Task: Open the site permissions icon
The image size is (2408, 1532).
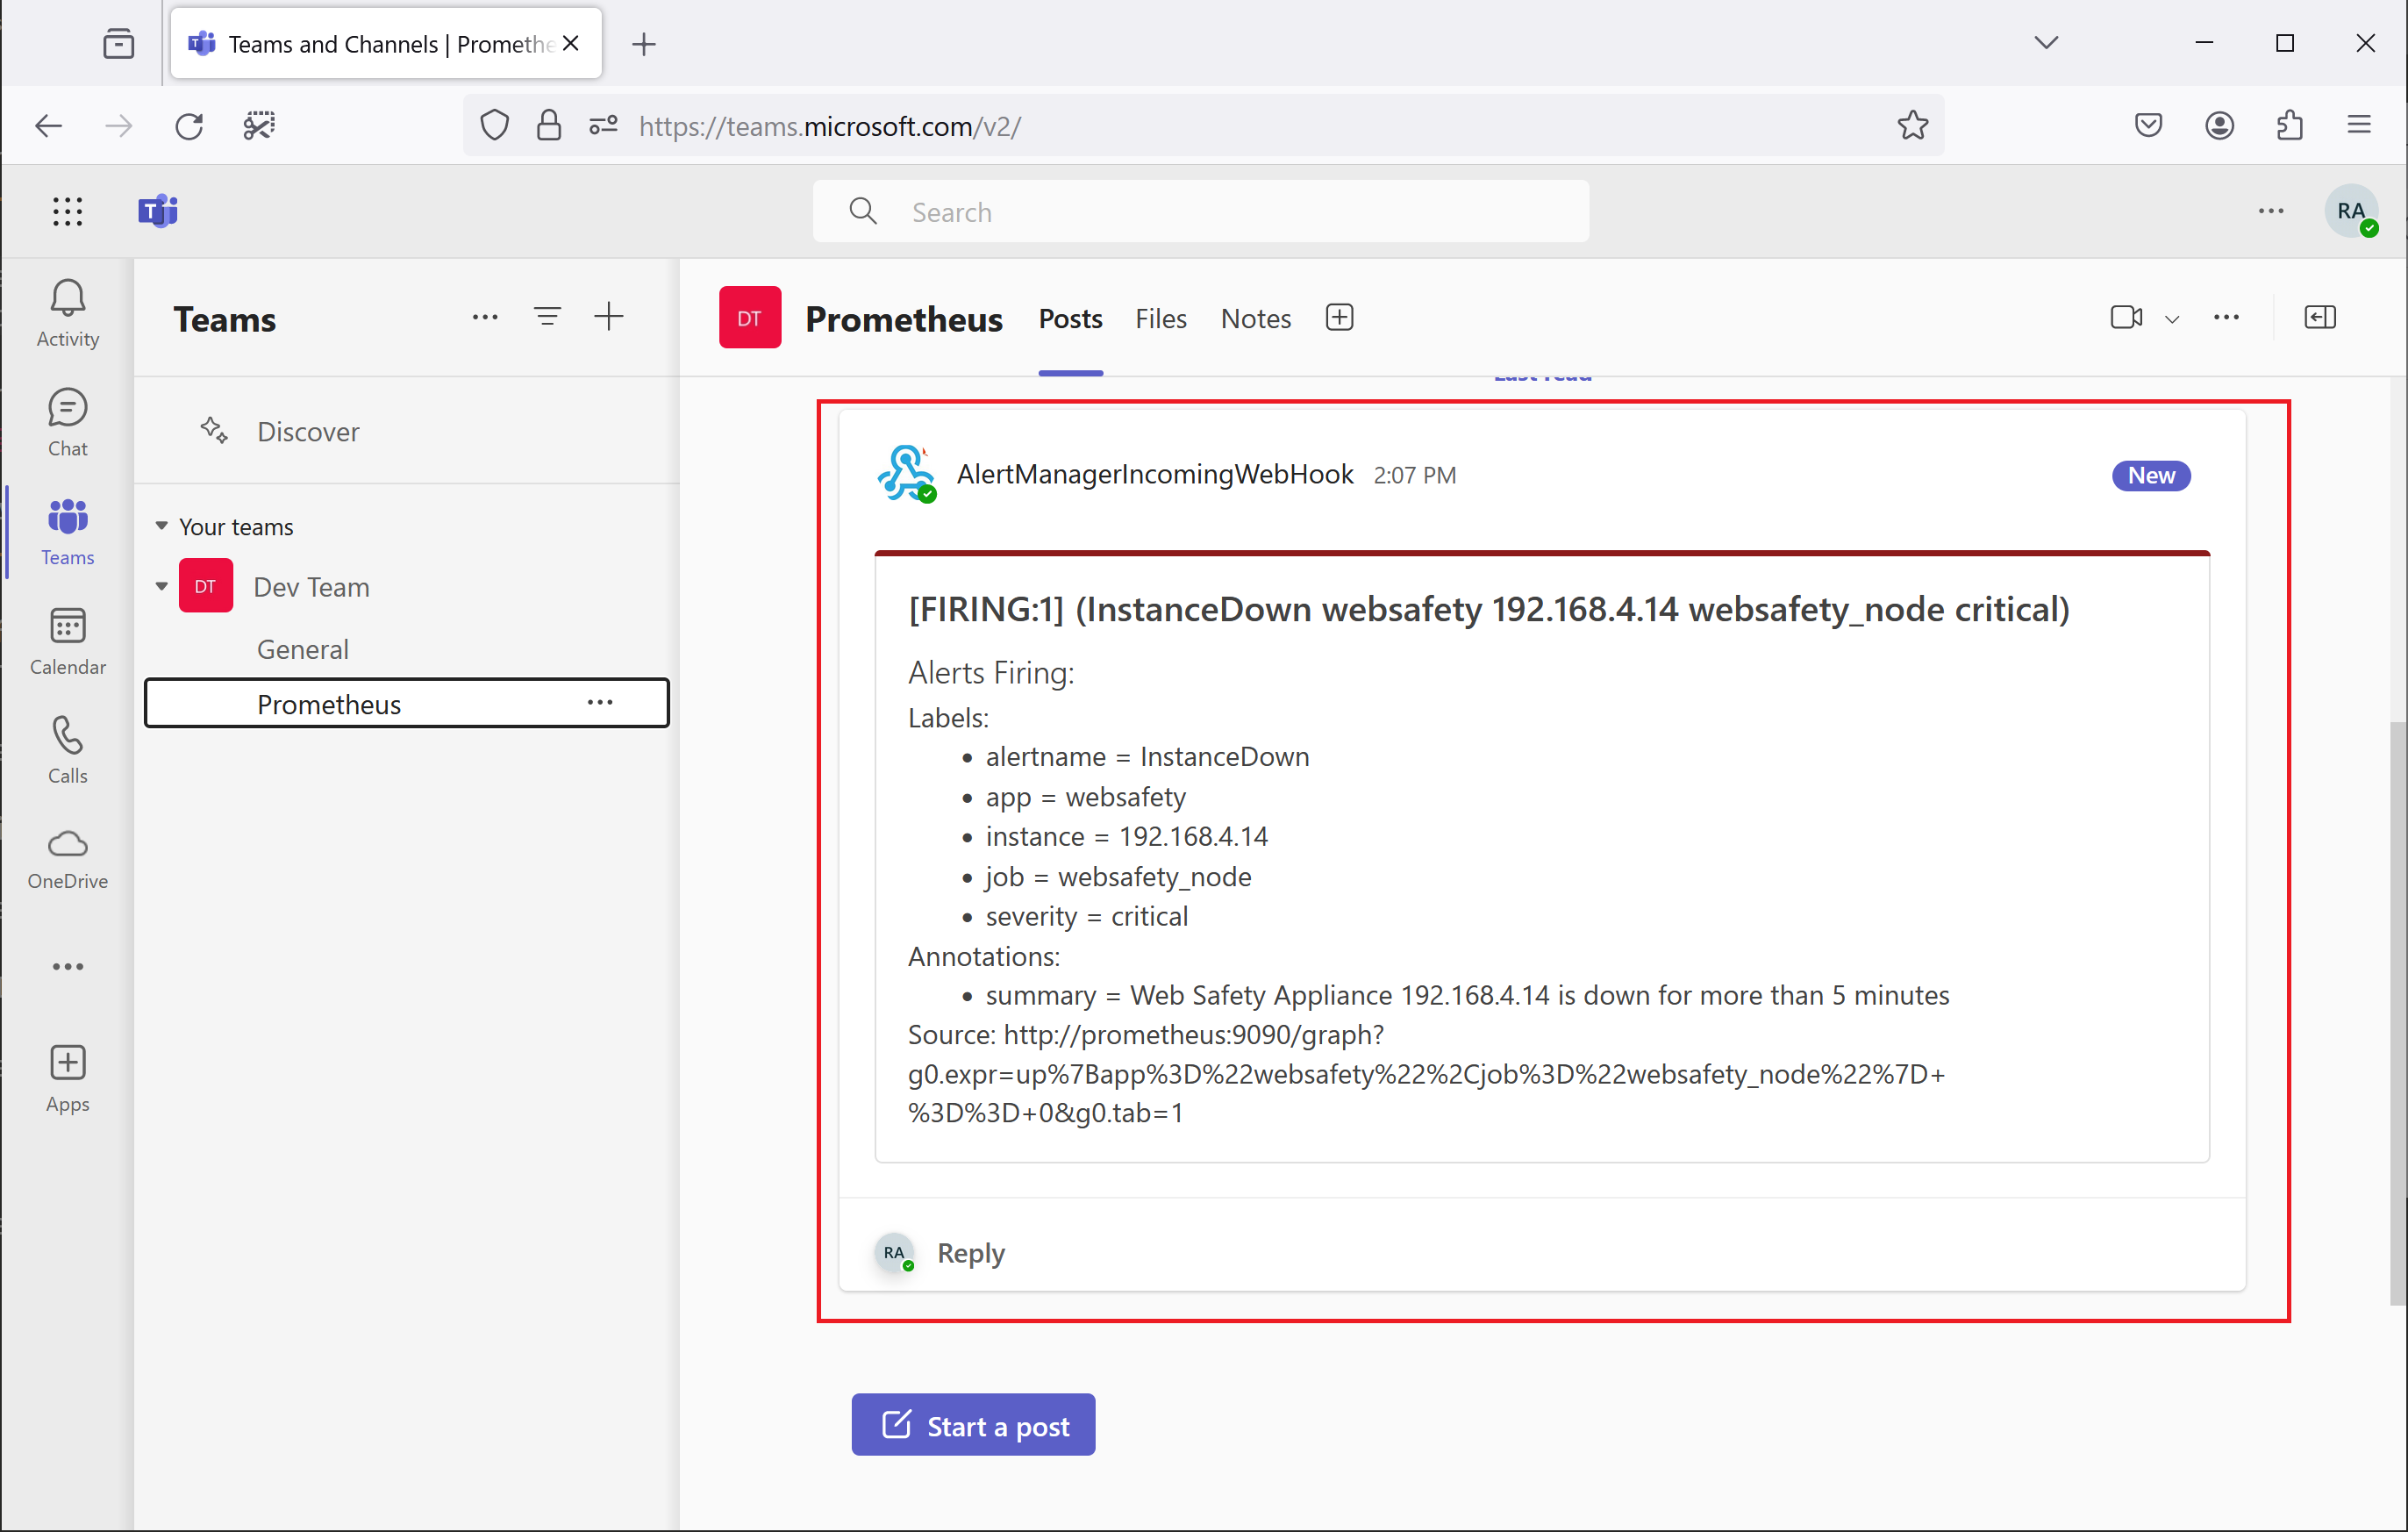Action: click(603, 126)
